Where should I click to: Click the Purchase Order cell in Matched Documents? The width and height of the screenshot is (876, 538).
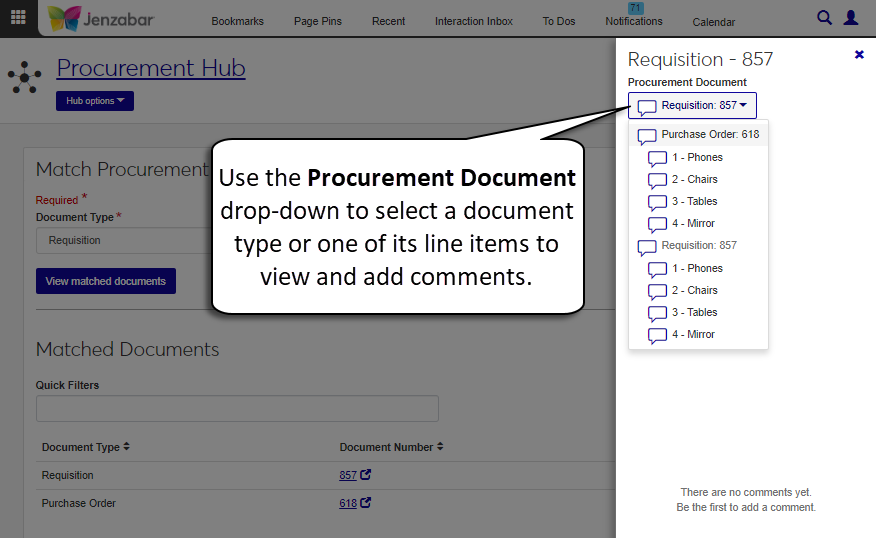(x=79, y=503)
